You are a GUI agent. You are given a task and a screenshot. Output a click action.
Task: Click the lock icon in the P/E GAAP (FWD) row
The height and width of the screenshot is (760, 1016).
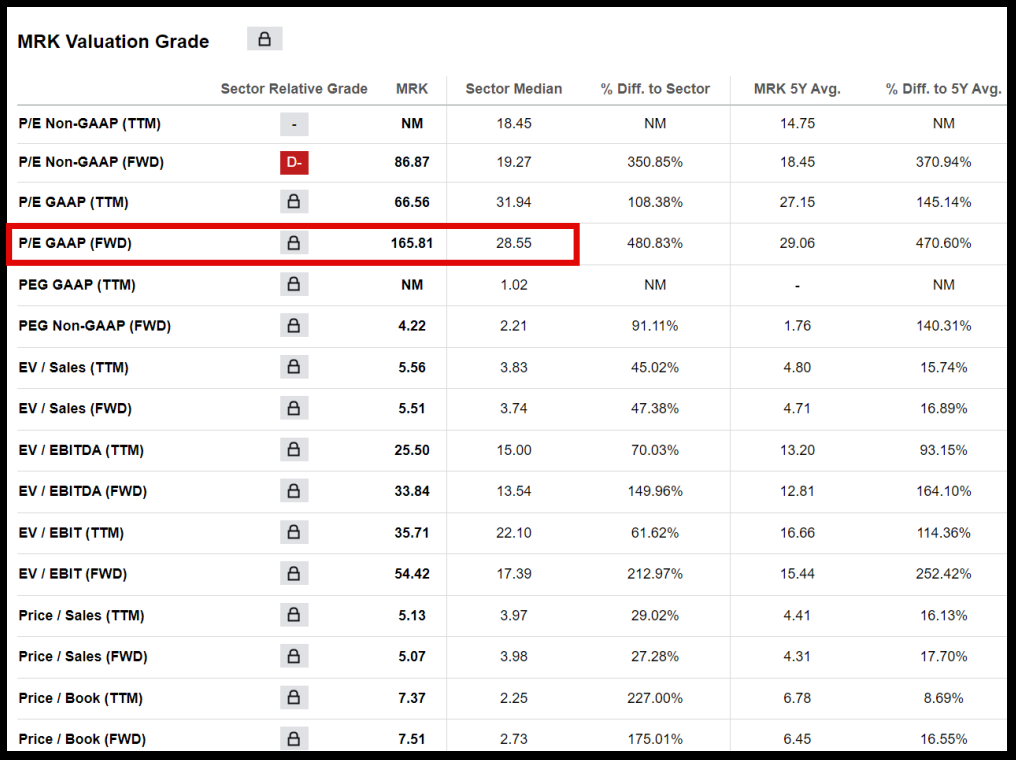(x=294, y=243)
